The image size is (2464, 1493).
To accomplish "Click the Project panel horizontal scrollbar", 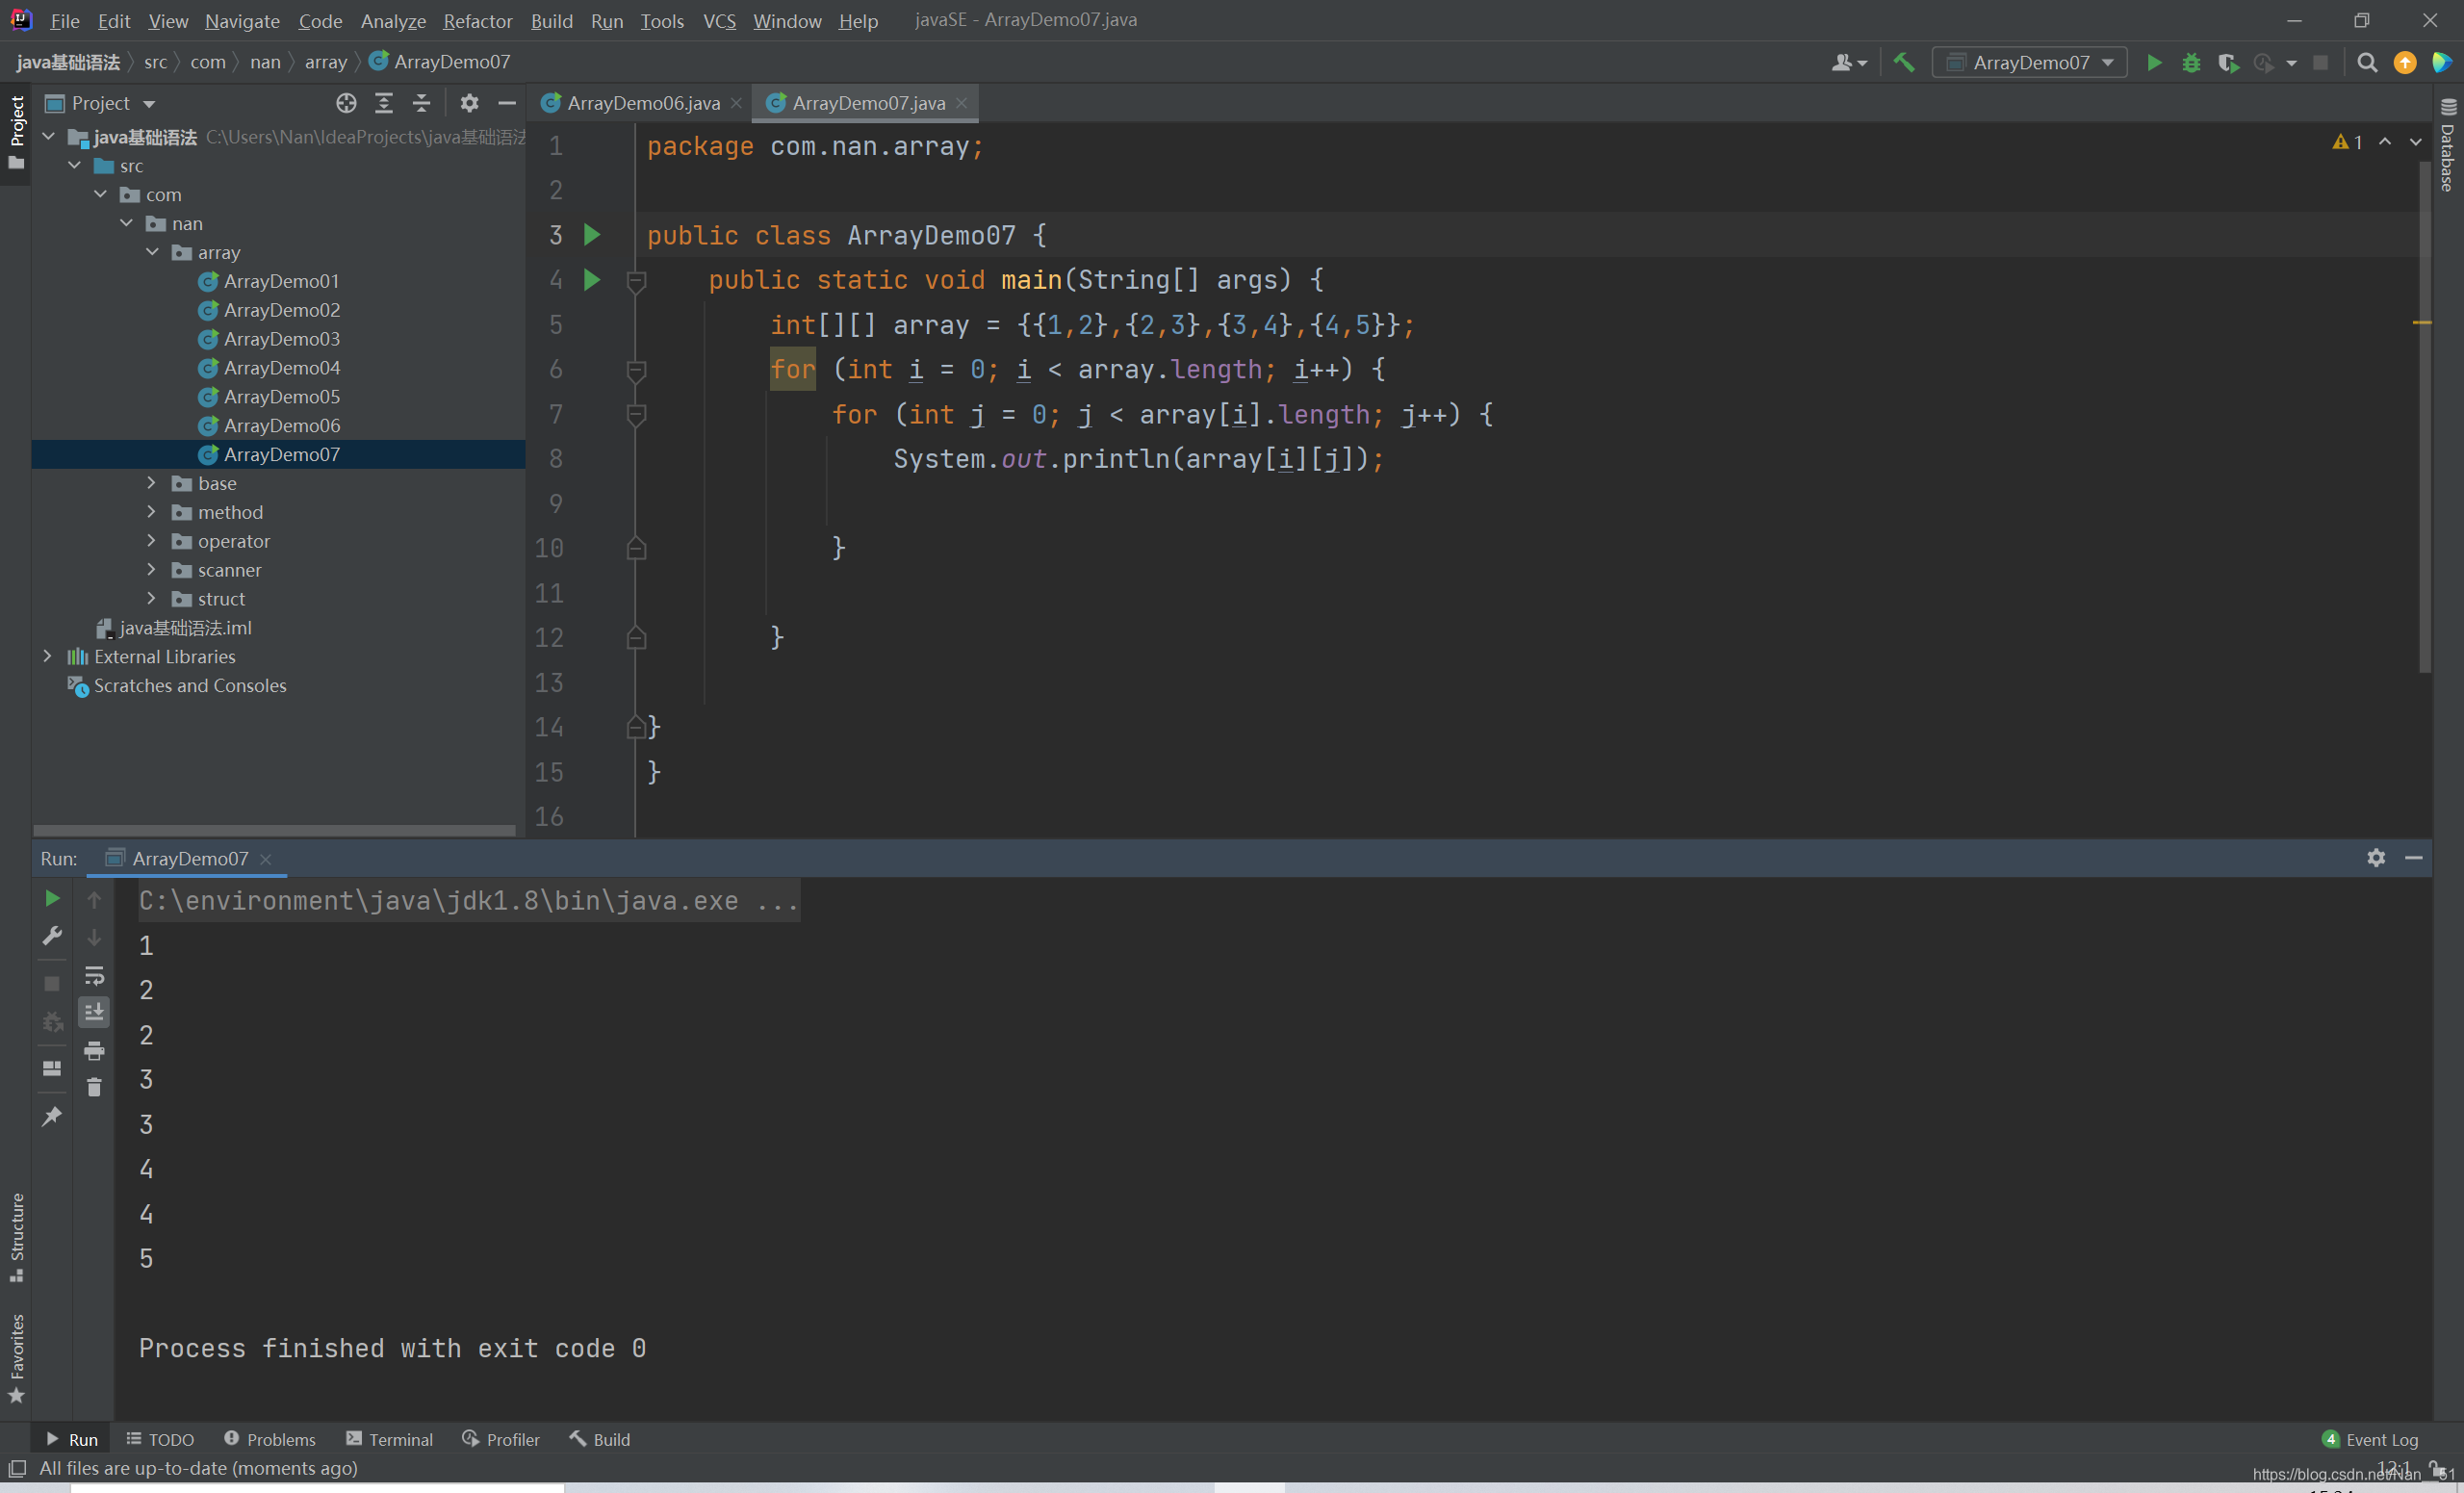I will click(x=274, y=830).
